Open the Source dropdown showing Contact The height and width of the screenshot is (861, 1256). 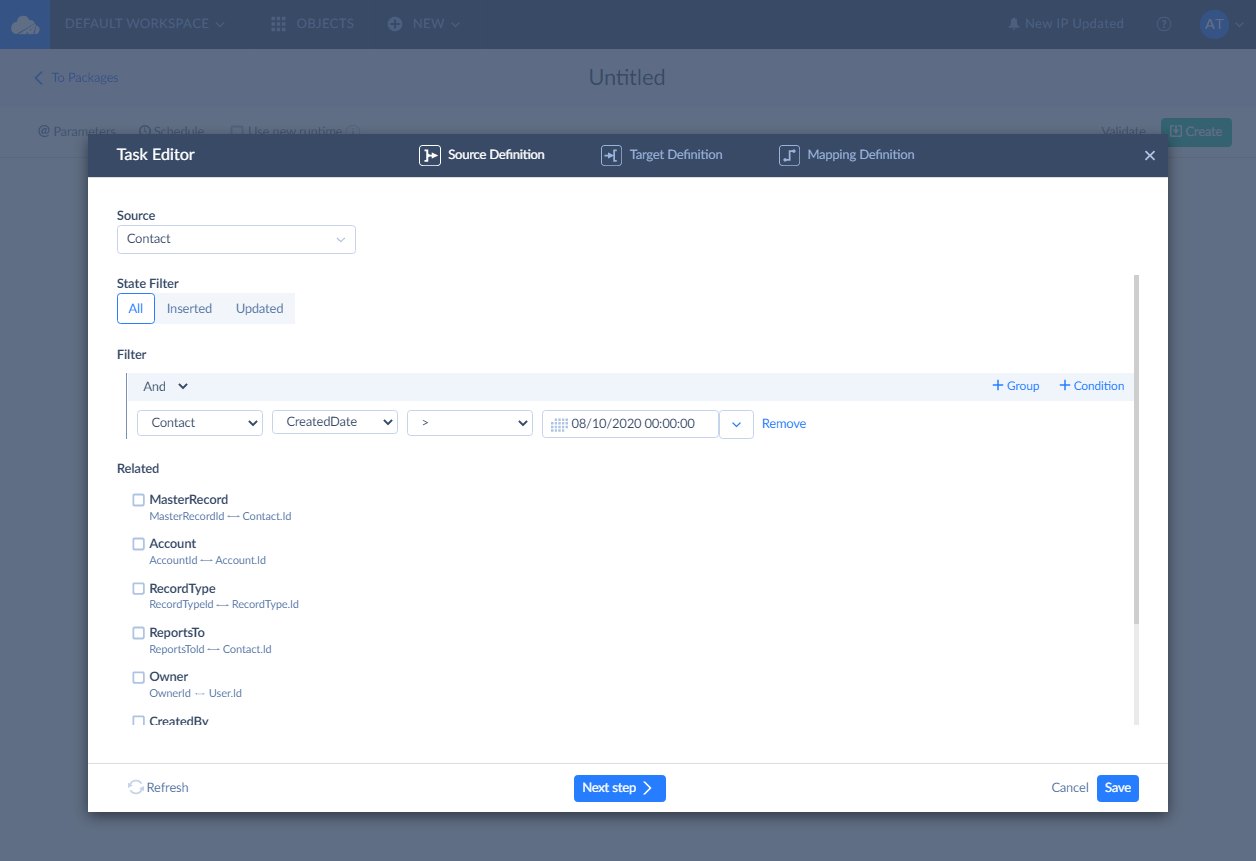[236, 239]
